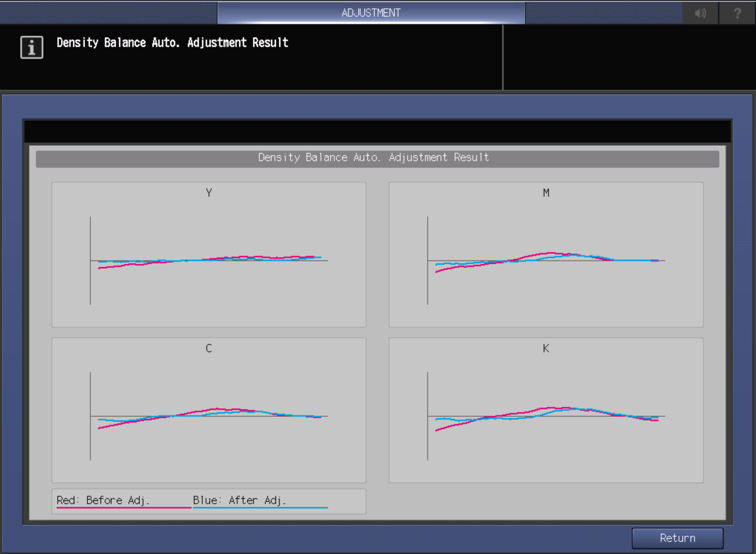Click the red Before Adj. legend line
756x554 pixels.
123,508
